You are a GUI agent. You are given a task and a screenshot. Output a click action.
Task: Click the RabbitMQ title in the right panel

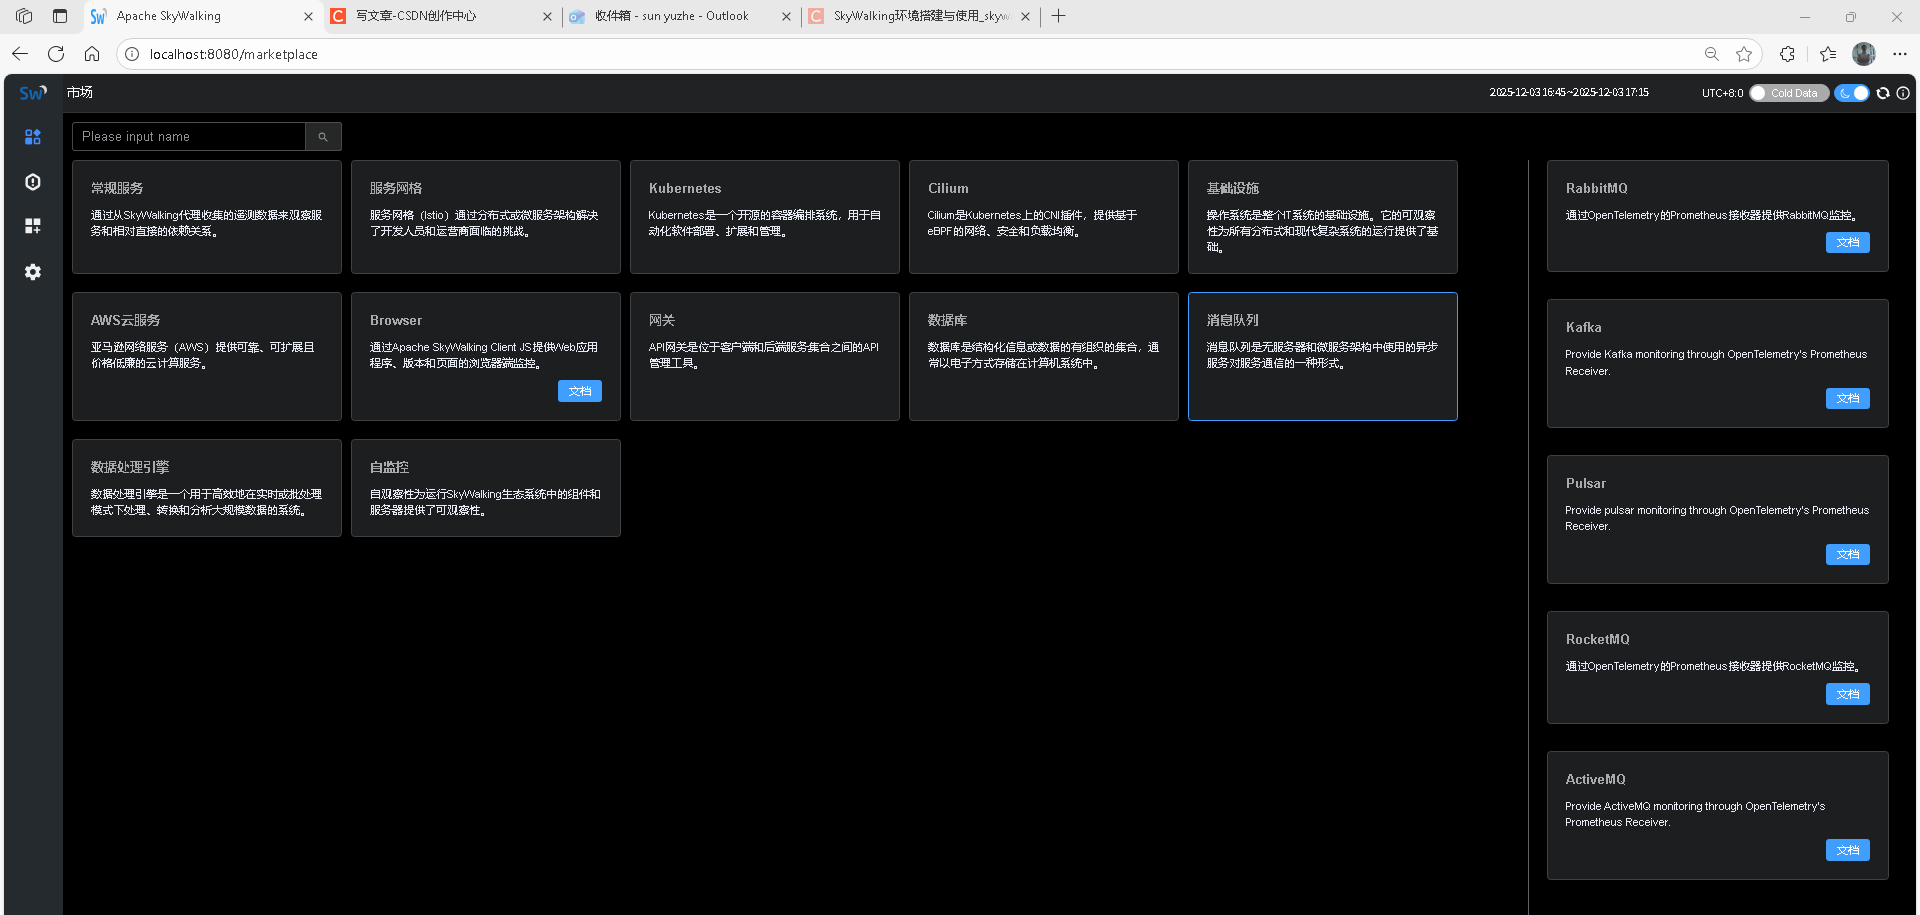(1596, 188)
